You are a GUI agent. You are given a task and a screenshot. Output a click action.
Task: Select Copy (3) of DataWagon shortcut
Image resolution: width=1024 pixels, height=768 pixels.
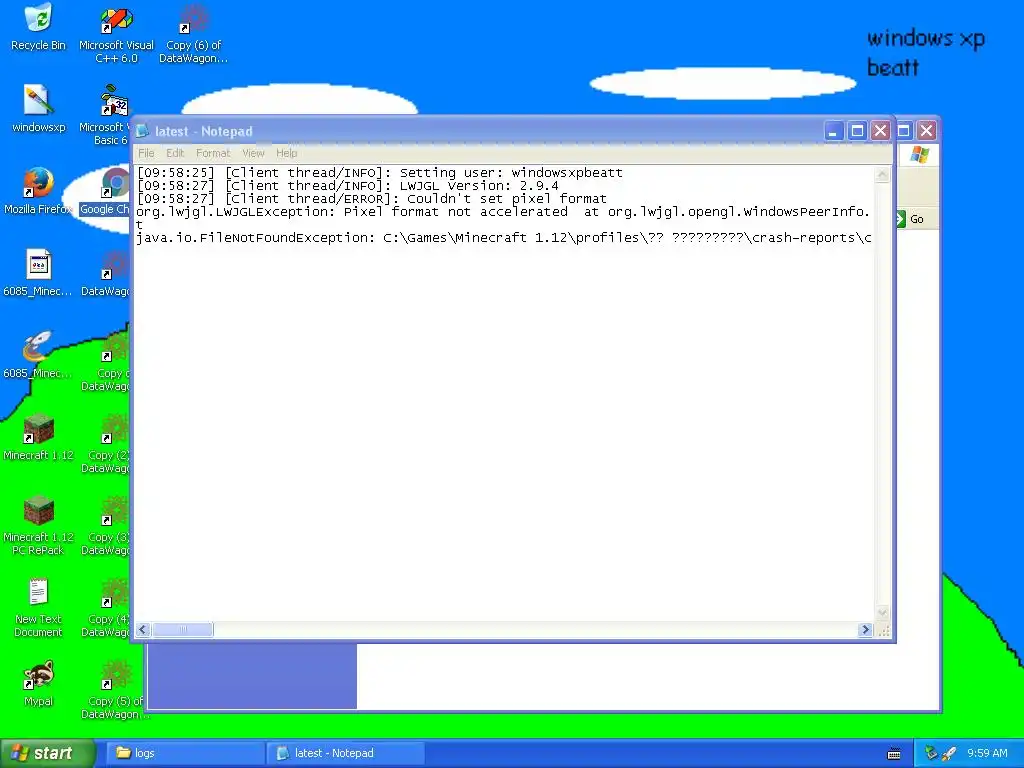click(x=106, y=526)
